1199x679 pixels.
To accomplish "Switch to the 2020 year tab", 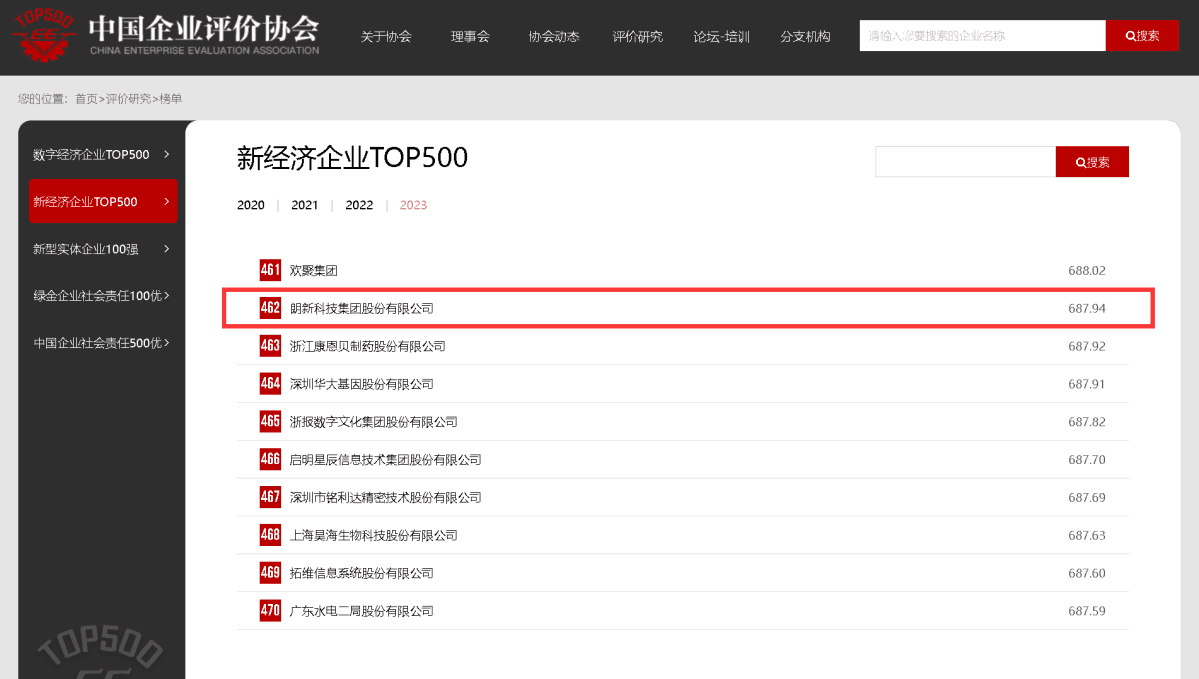I will click(x=251, y=205).
